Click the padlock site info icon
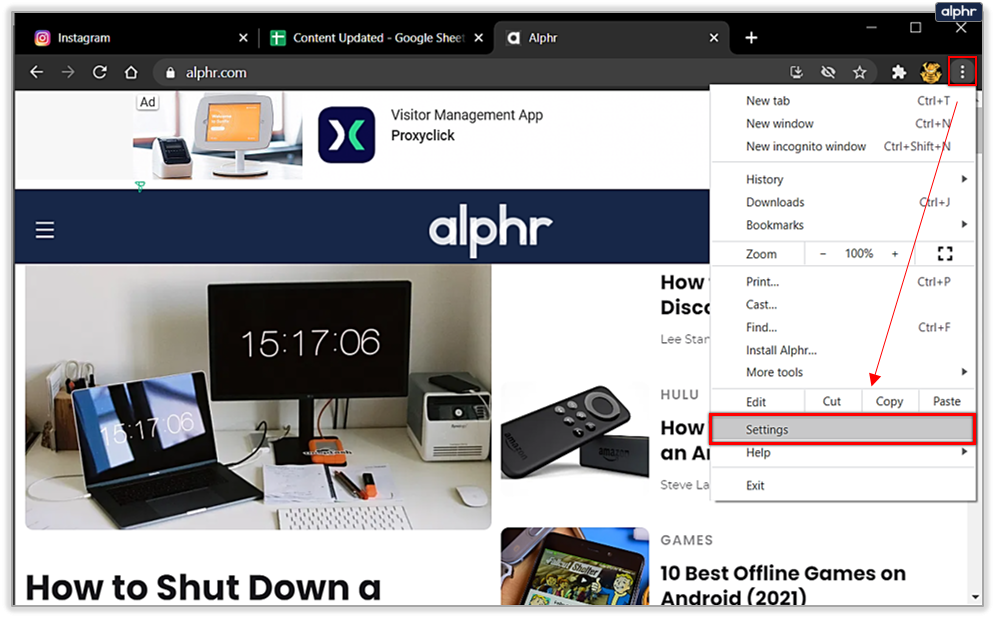The height and width of the screenshot is (618, 995). 170,73
